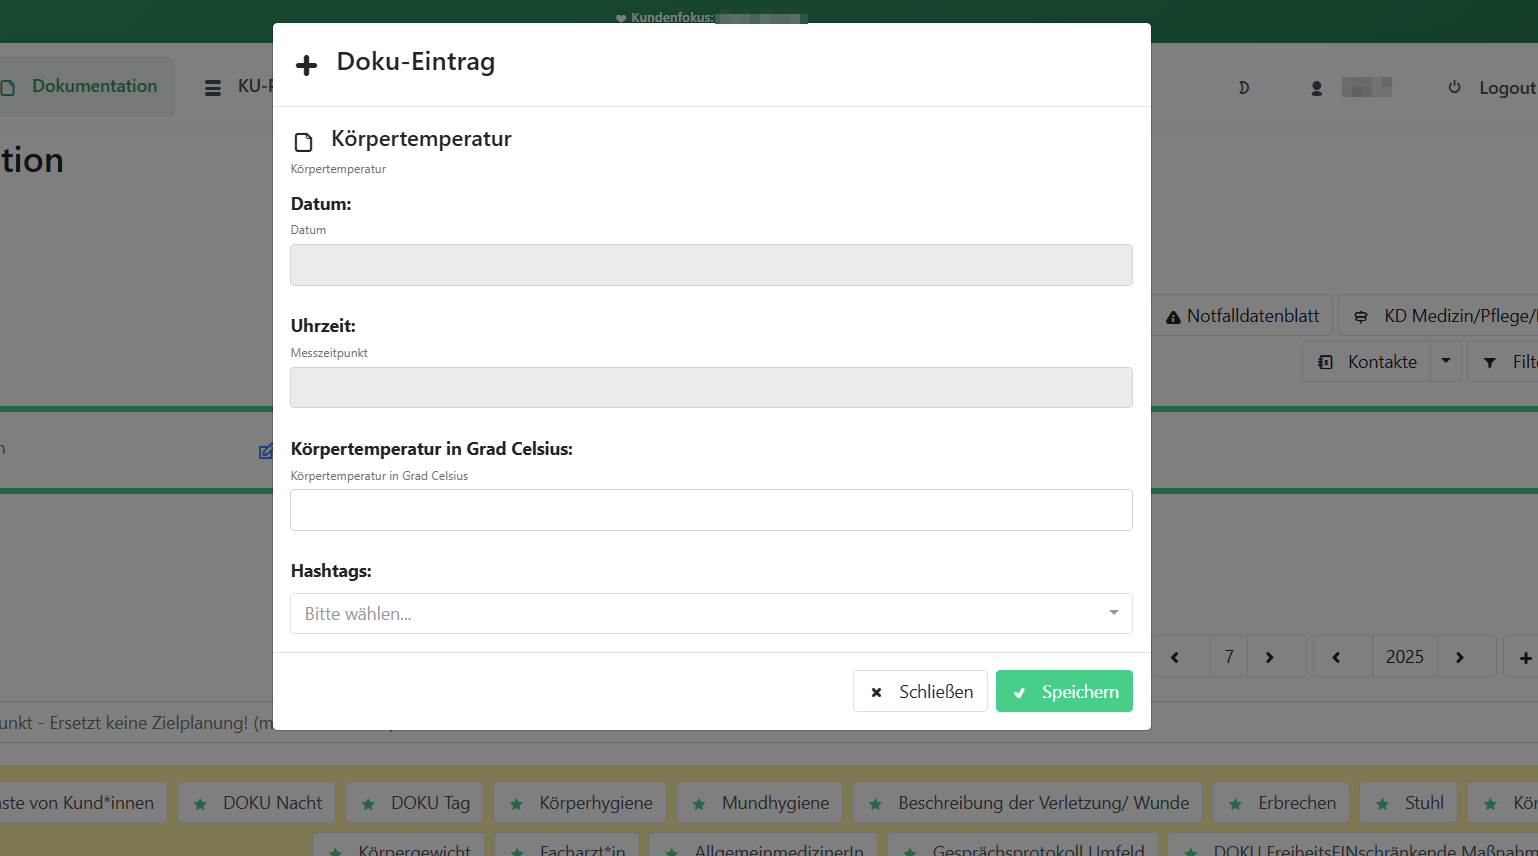Go to next year after 2025
This screenshot has height=856, width=1538.
pos(1460,657)
